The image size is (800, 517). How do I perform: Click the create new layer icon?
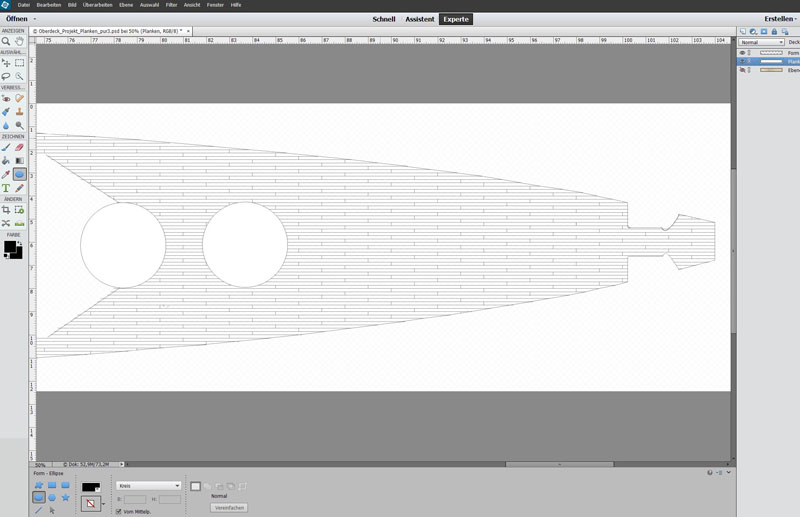point(743,31)
